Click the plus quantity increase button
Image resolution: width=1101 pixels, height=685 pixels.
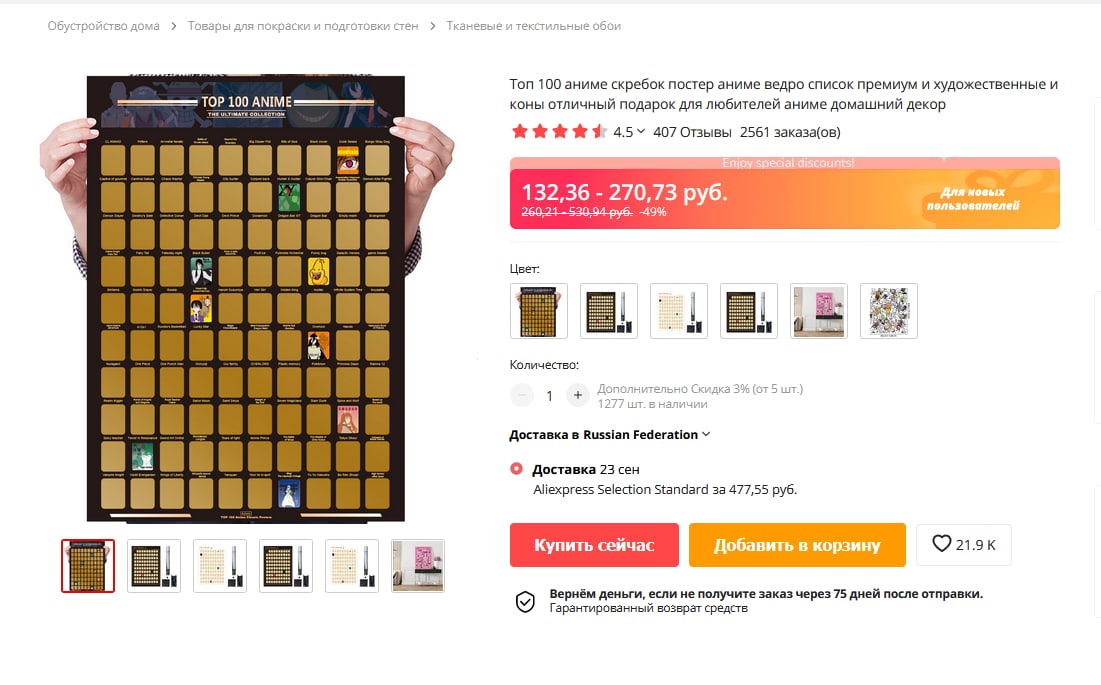pyautogui.click(x=577, y=395)
